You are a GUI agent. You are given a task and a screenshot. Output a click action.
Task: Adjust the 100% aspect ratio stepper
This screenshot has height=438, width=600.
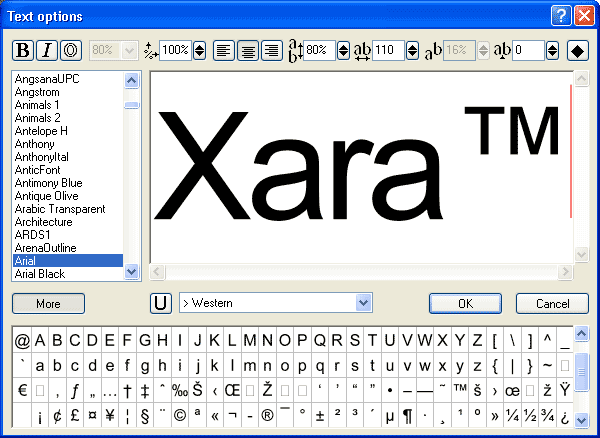point(199,50)
